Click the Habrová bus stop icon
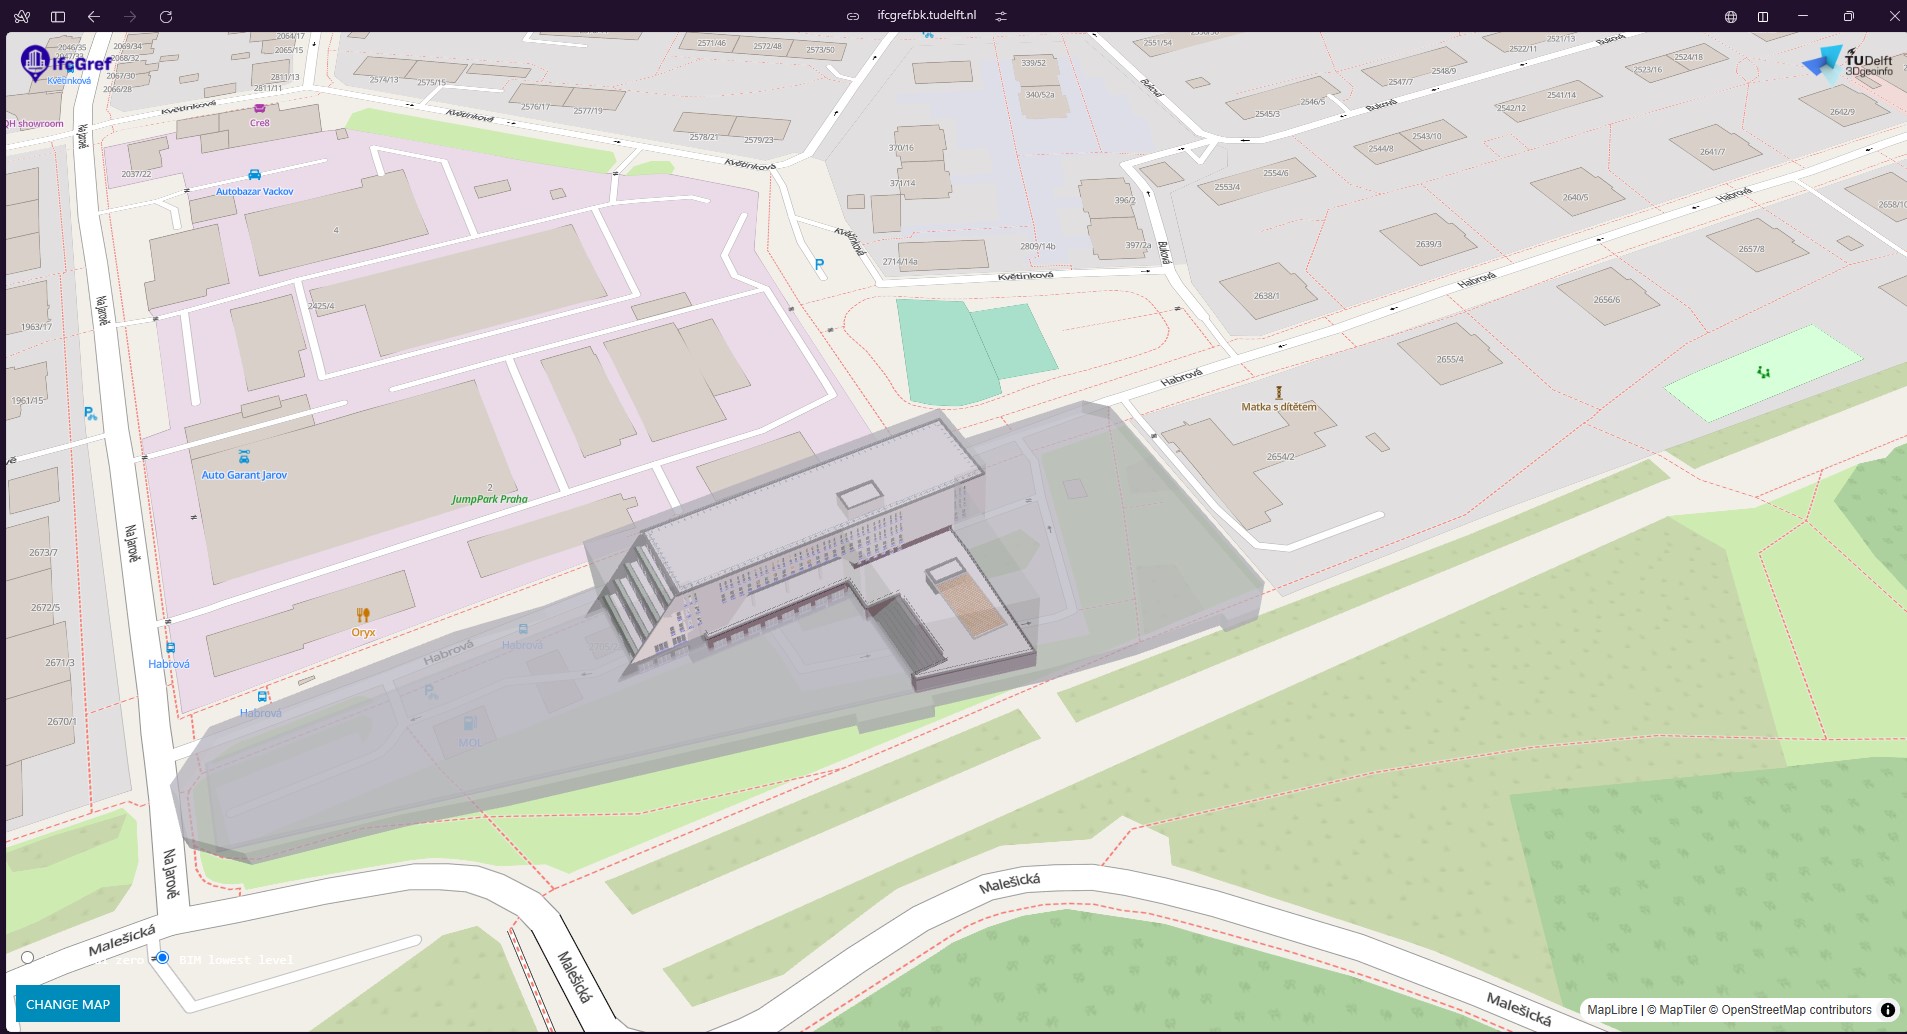 [170, 648]
